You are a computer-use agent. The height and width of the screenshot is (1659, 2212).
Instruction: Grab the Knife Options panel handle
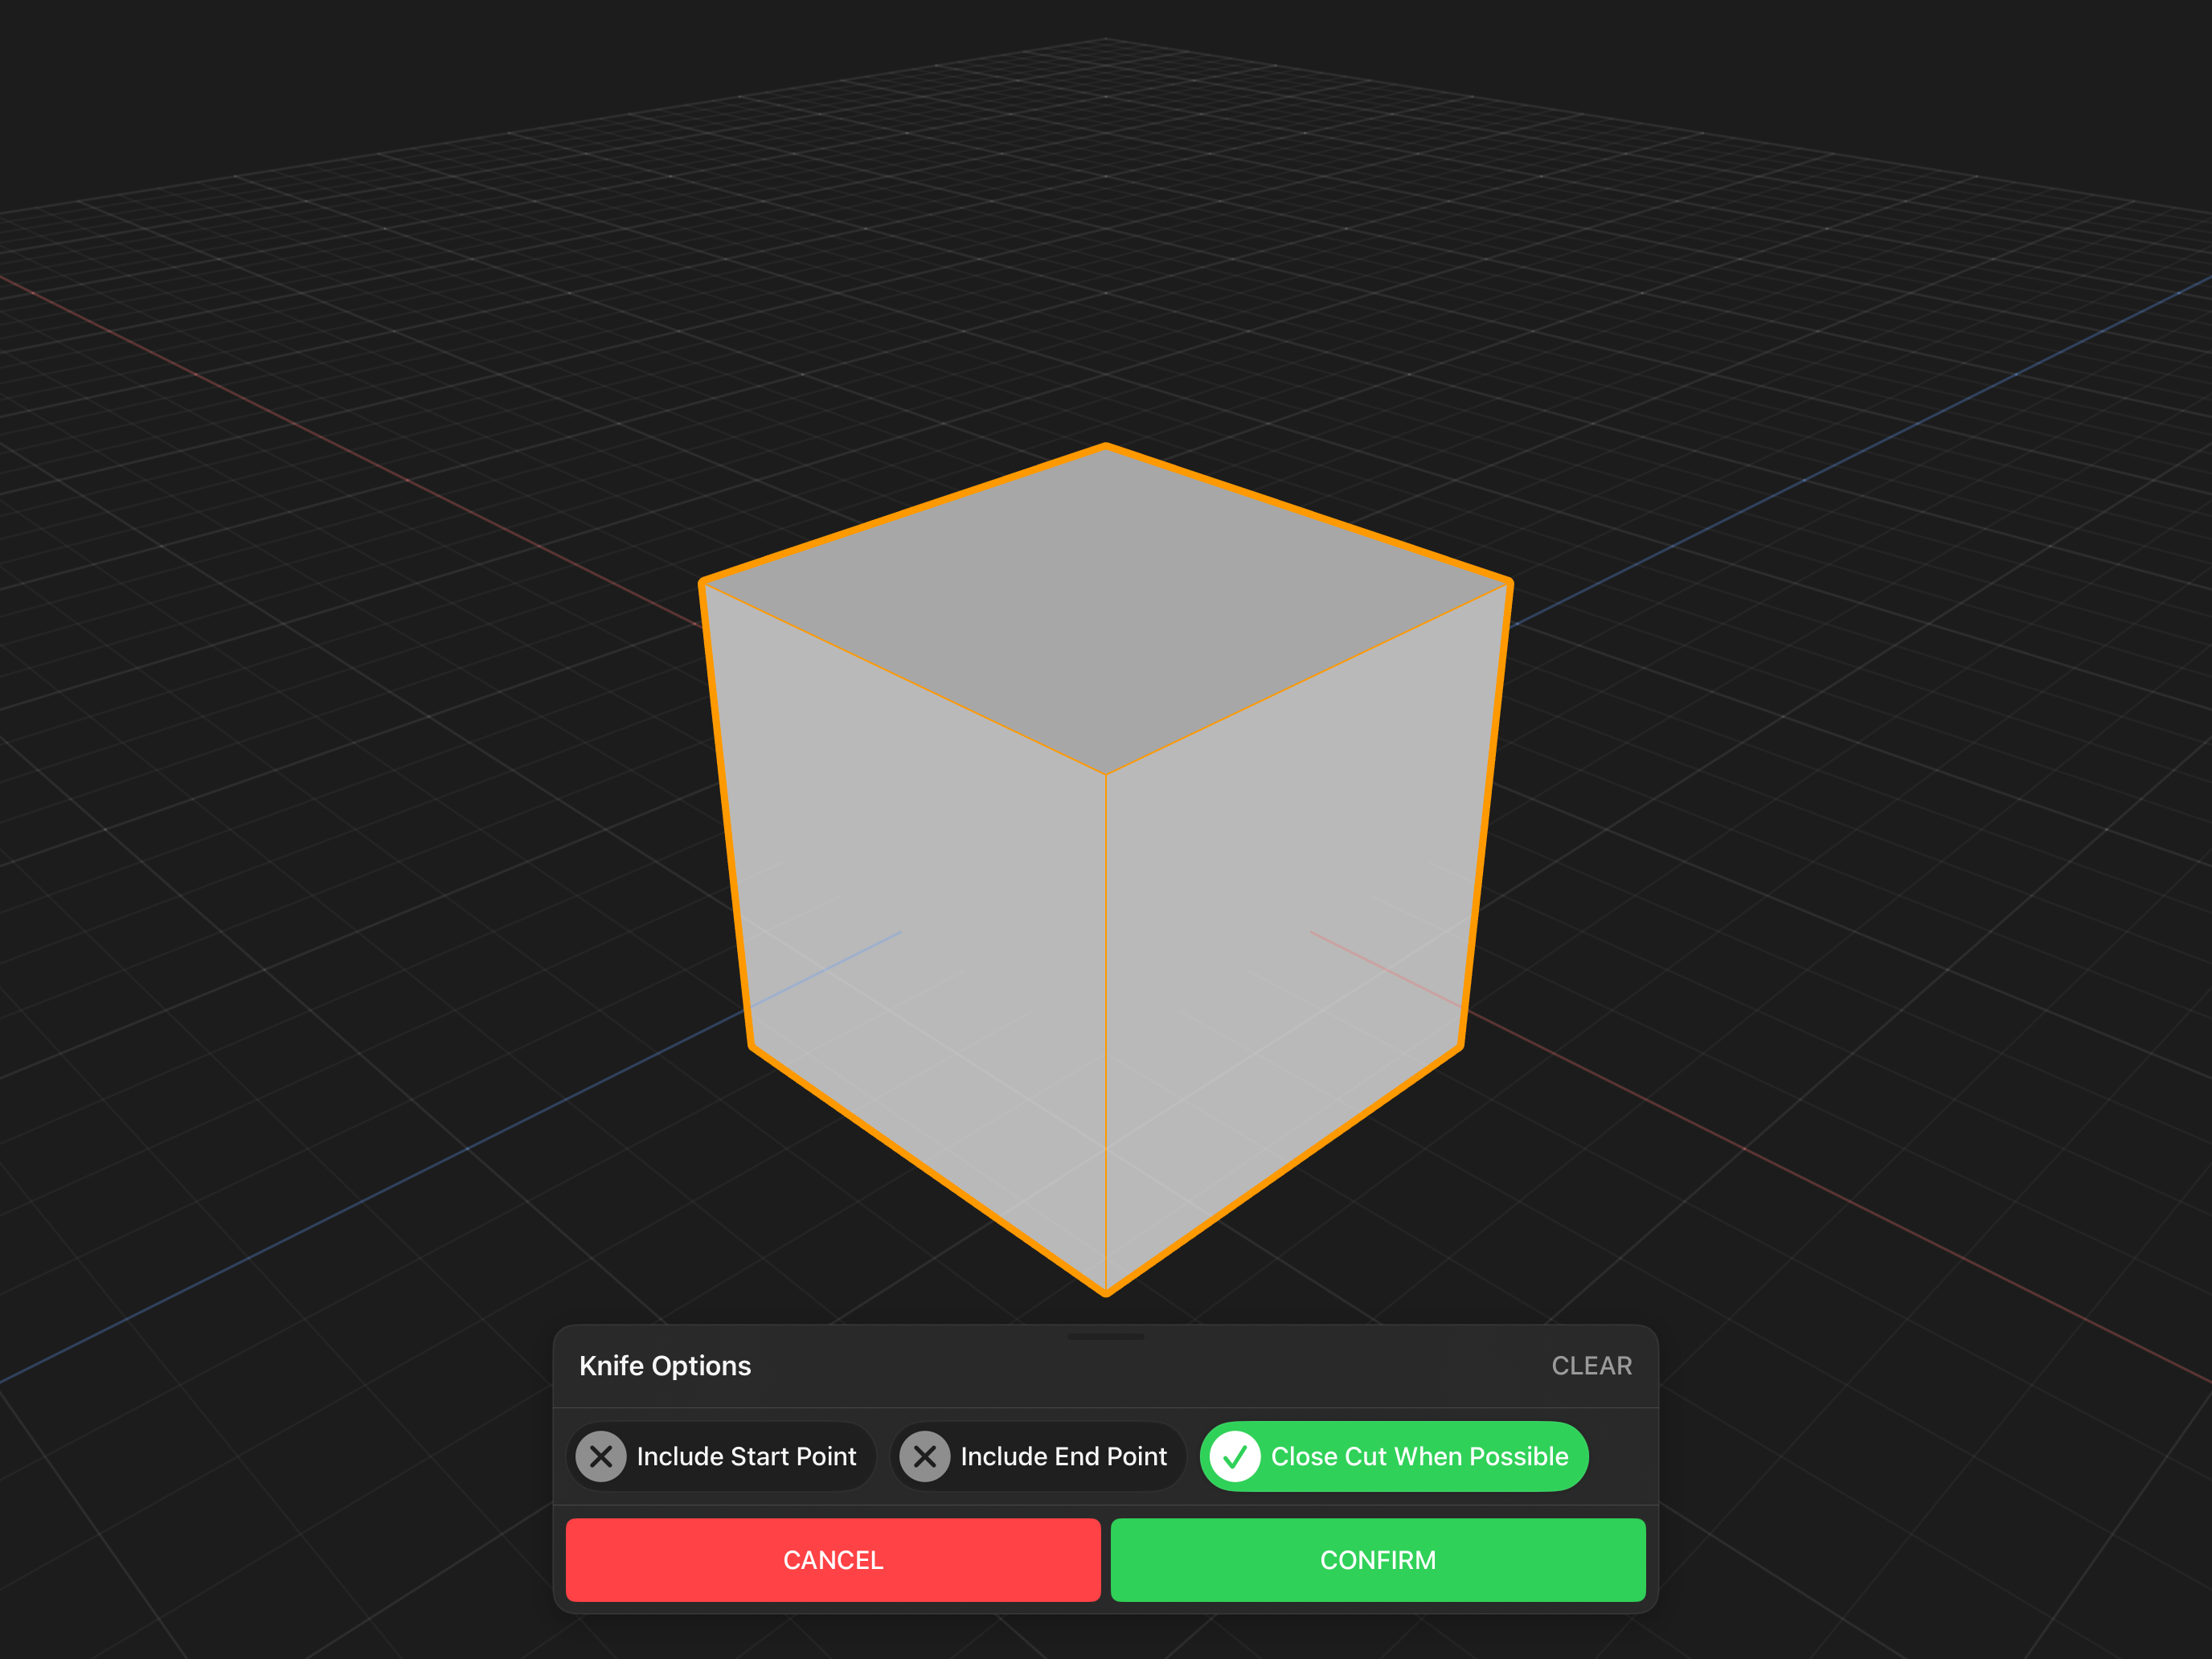[x=1106, y=1336]
